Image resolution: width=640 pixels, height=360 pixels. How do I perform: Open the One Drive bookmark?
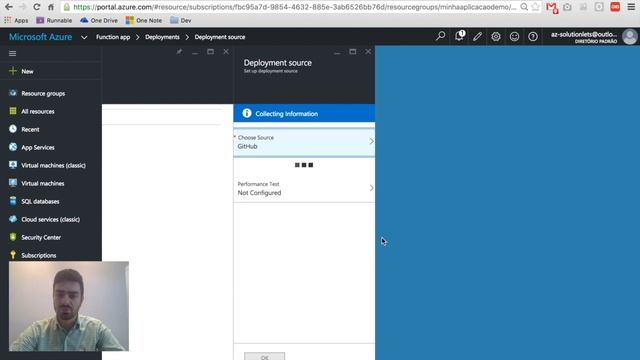click(x=99, y=20)
